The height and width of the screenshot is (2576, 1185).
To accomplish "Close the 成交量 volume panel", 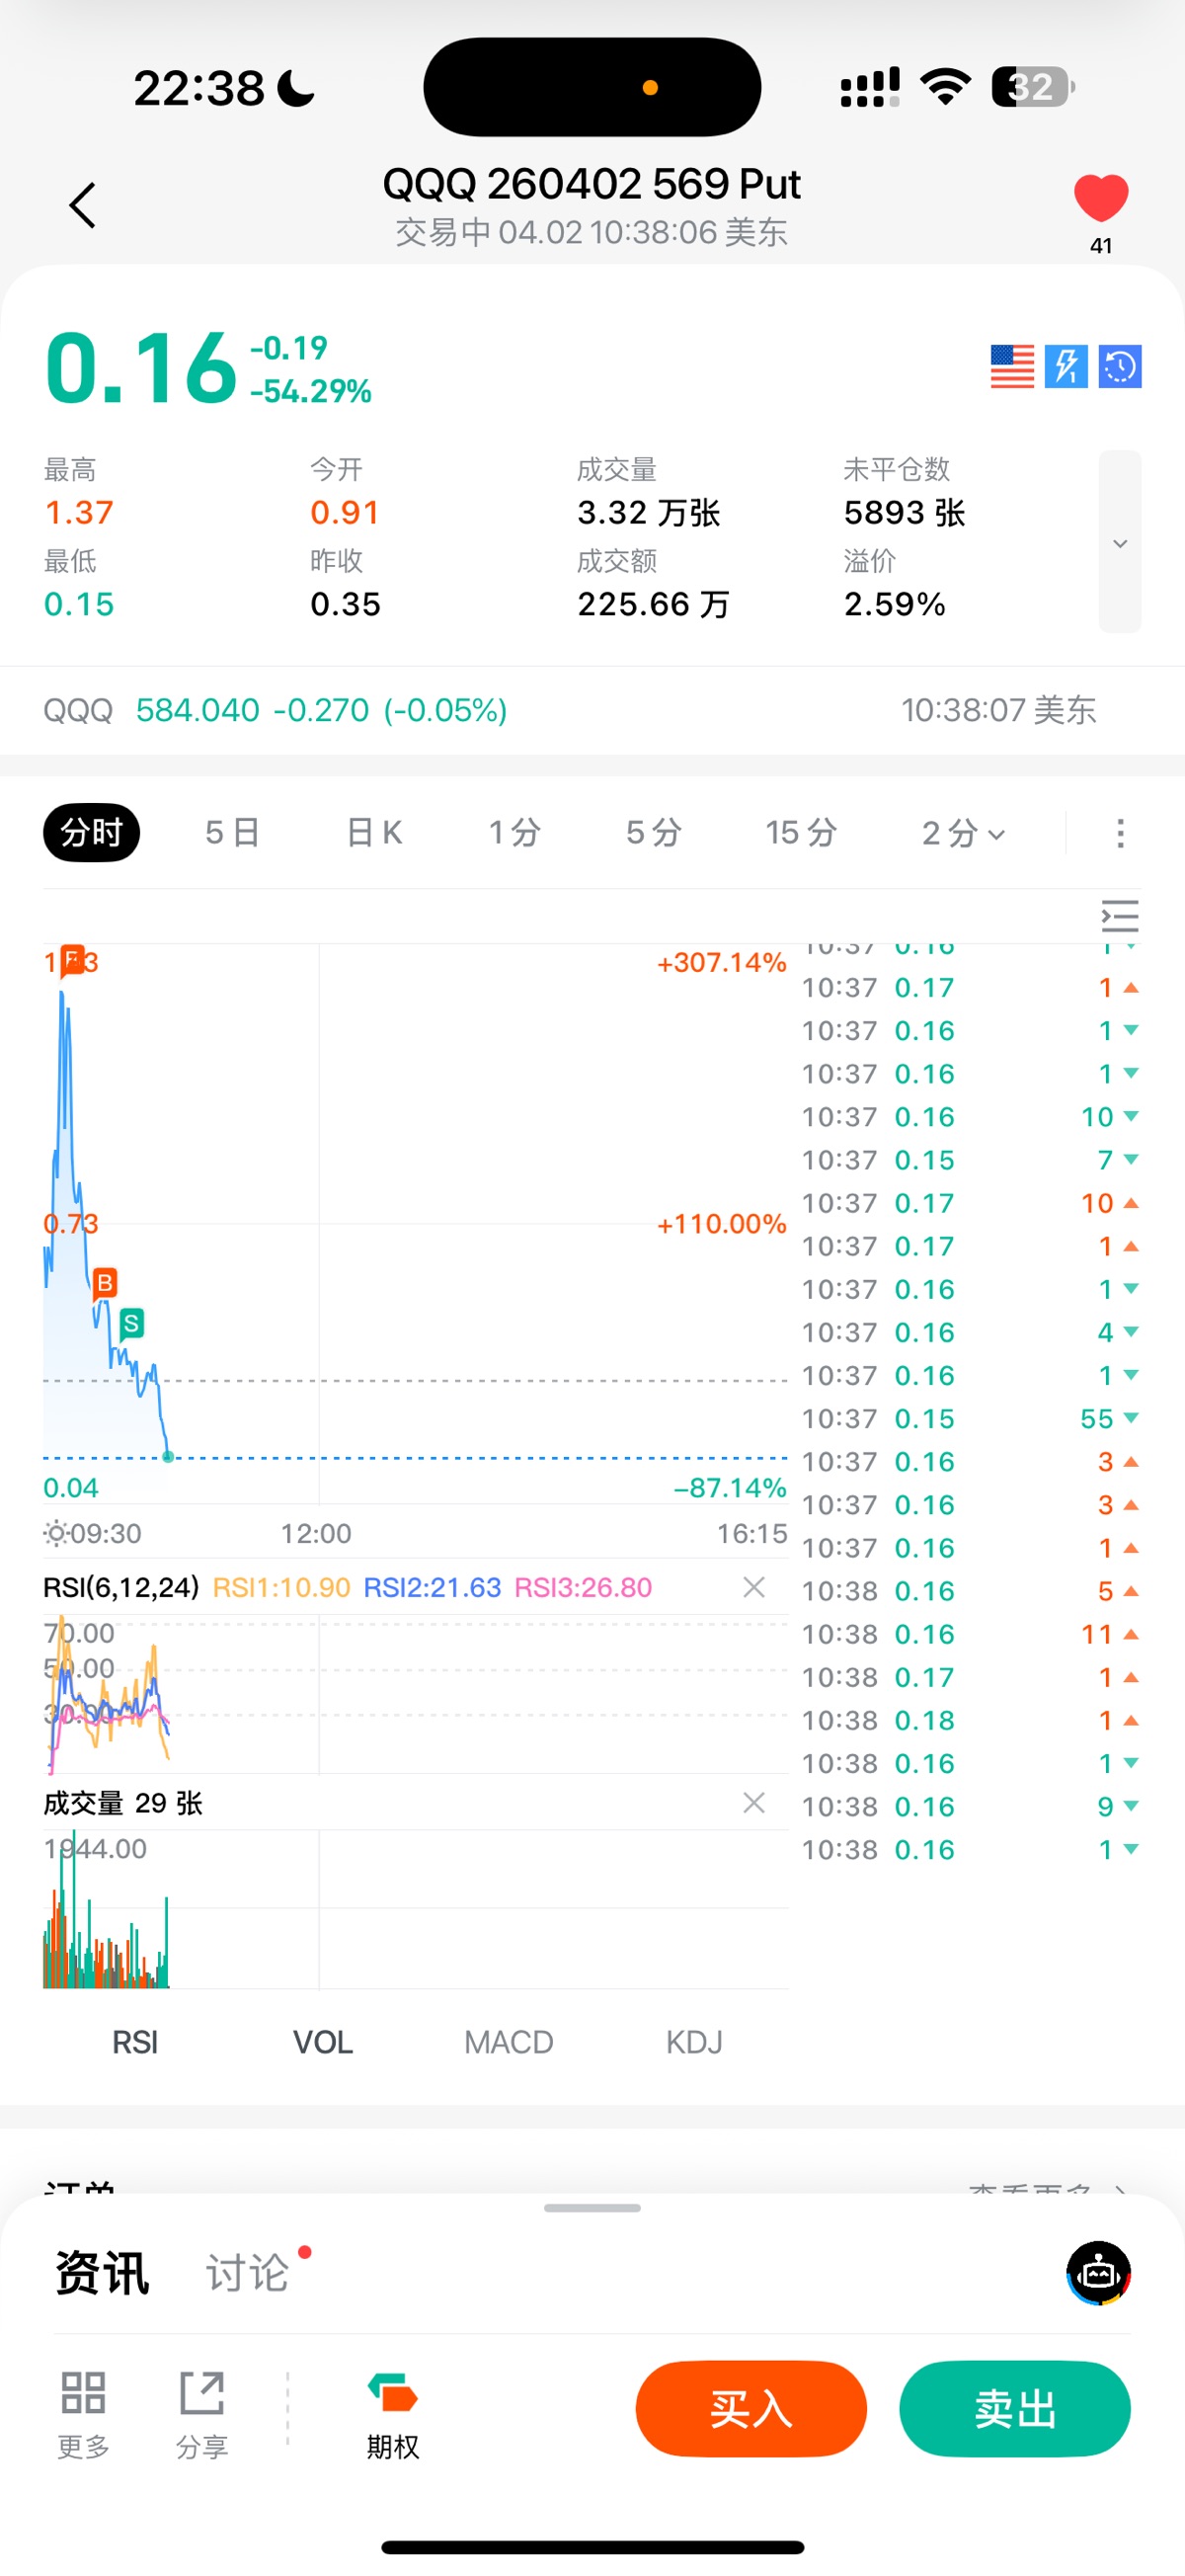I will pos(754,1803).
